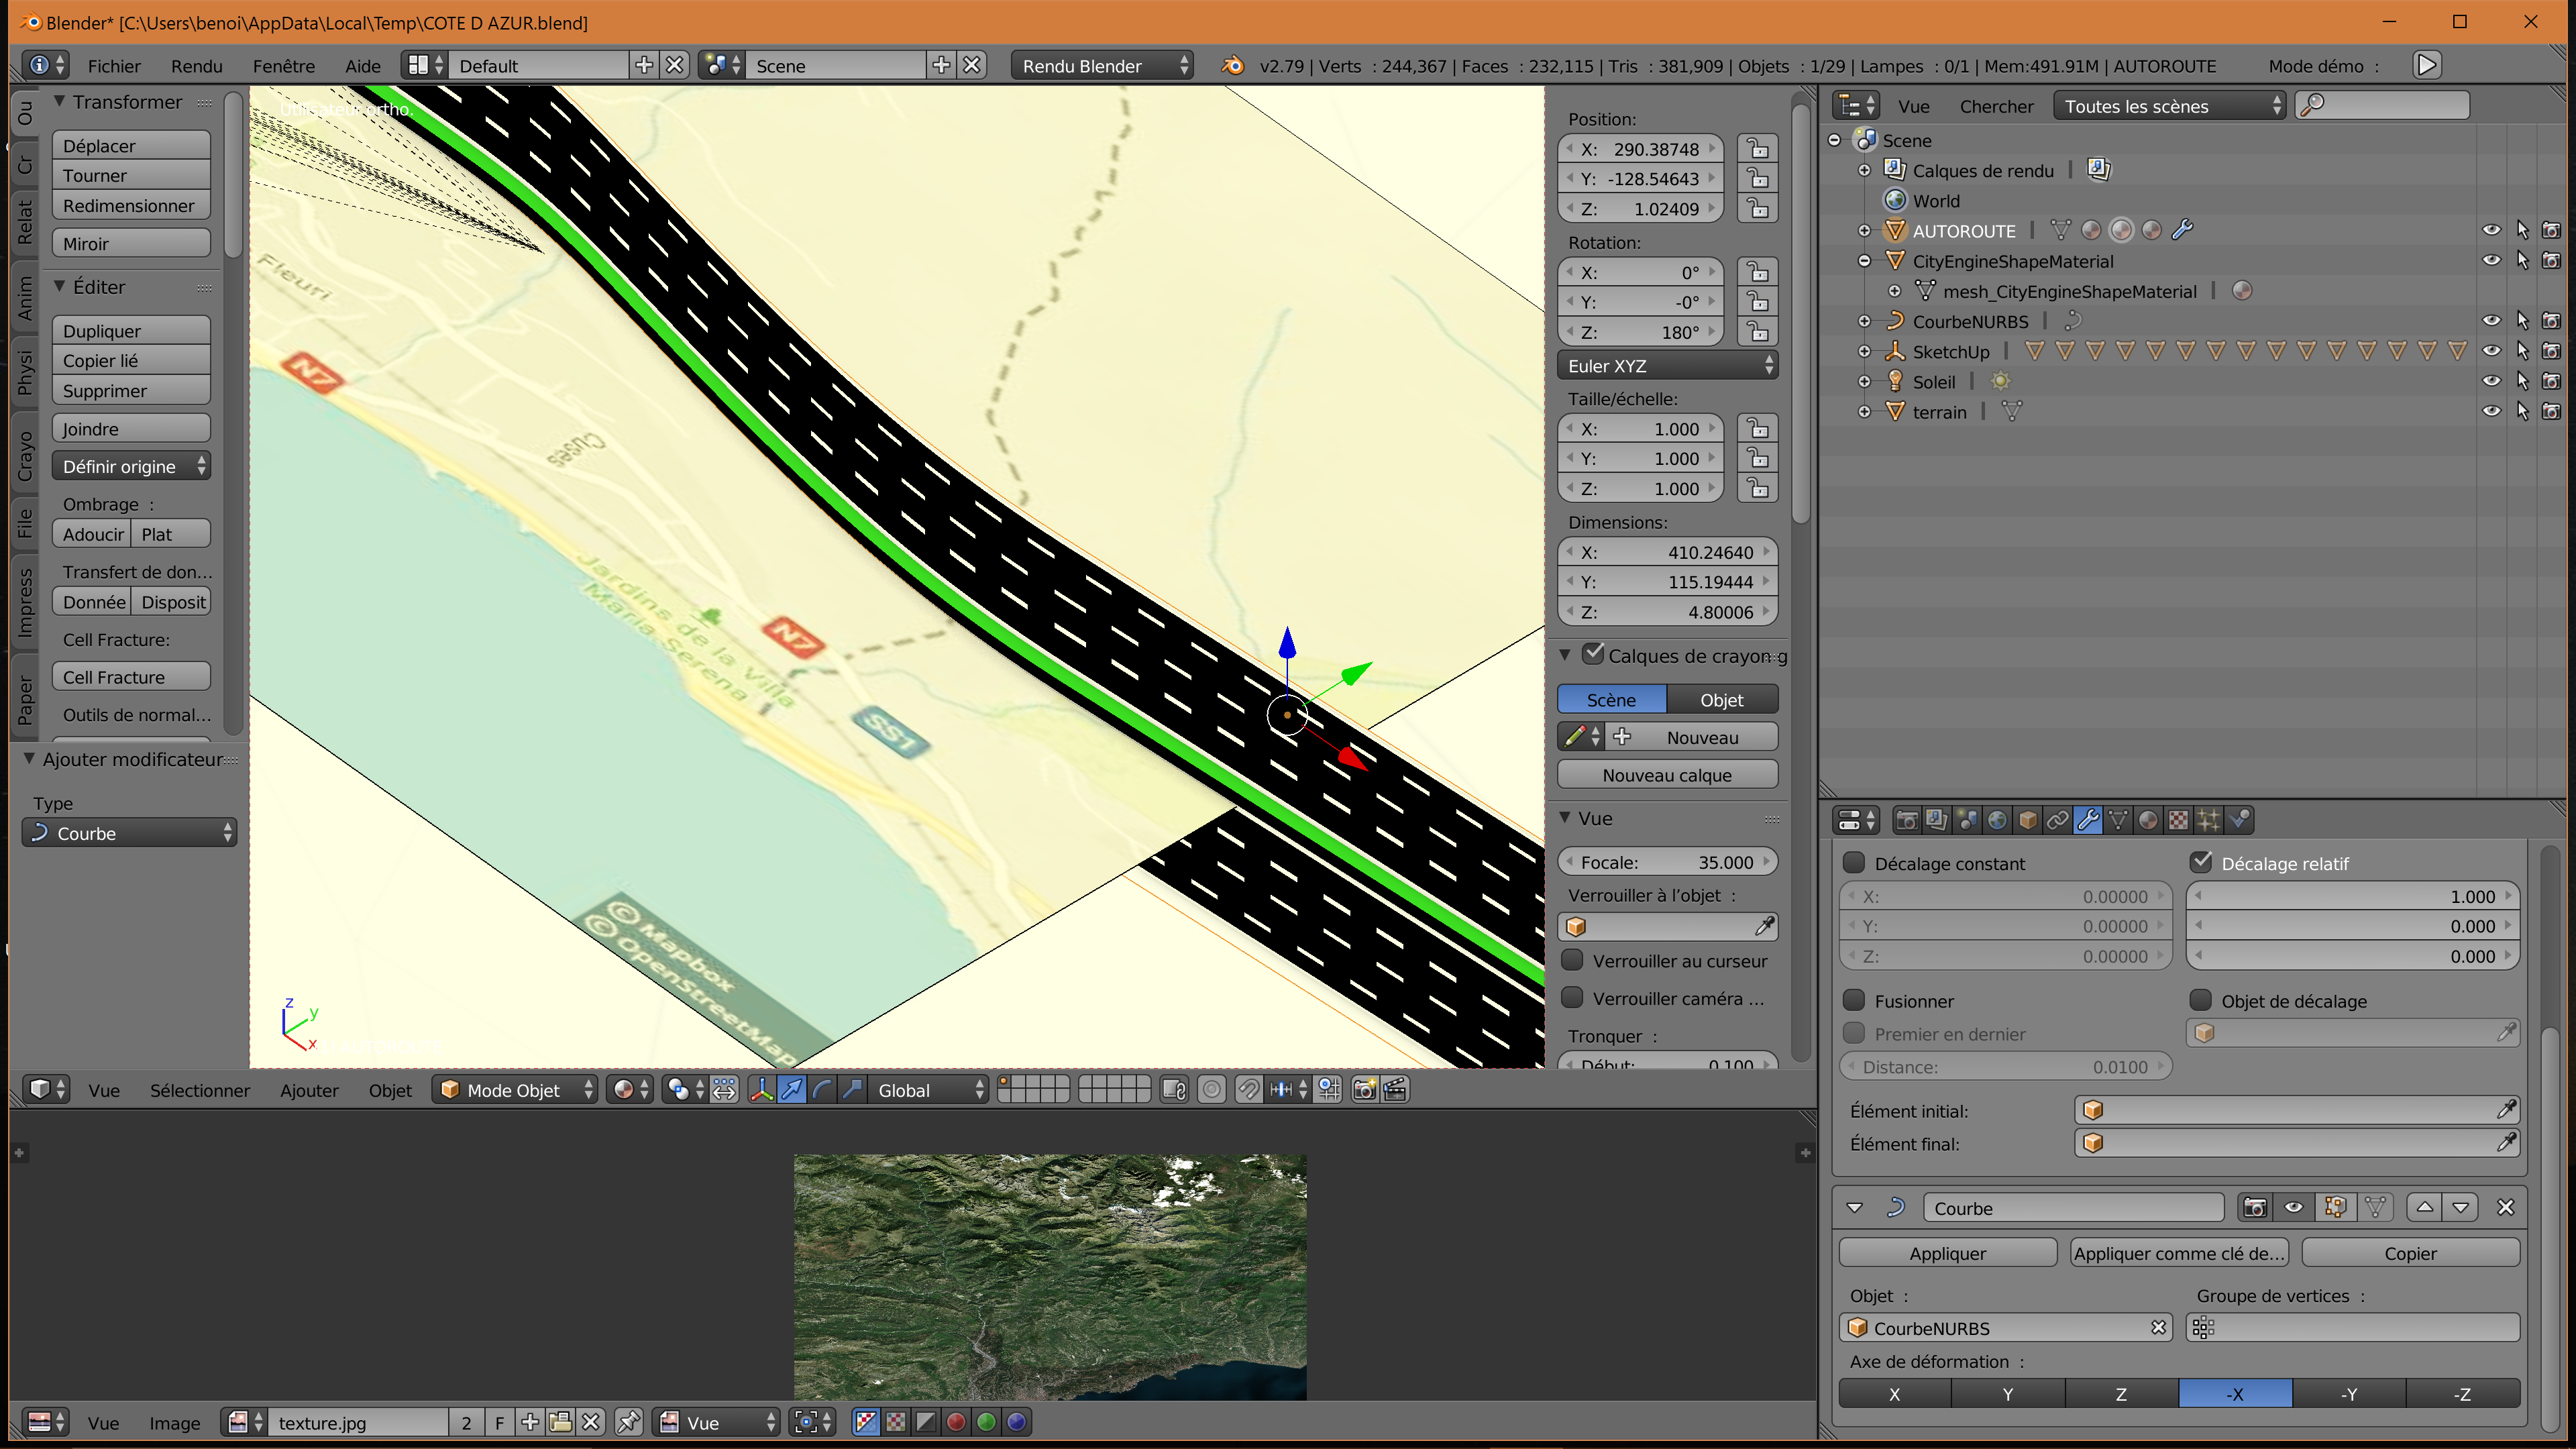Open the Global orientation dropdown
2576x1449 pixels.
(x=928, y=1089)
